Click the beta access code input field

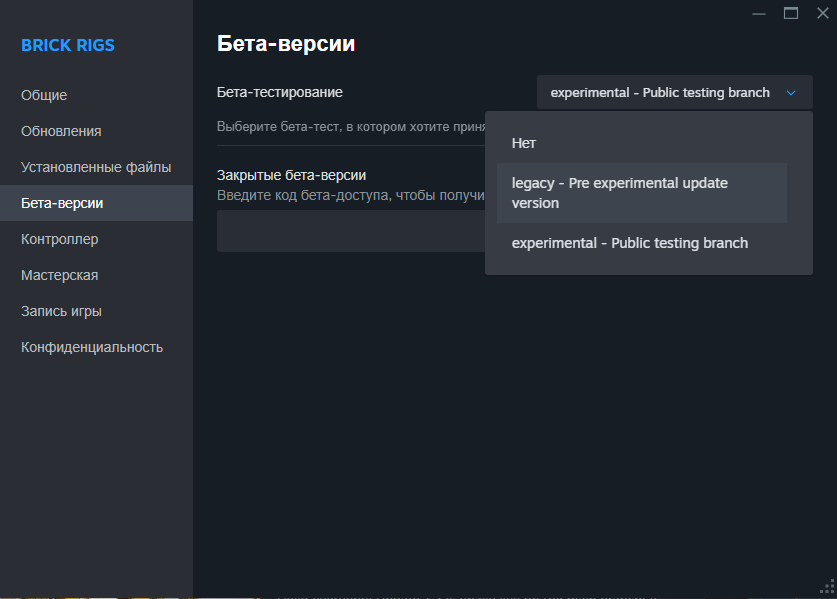[x=351, y=231]
